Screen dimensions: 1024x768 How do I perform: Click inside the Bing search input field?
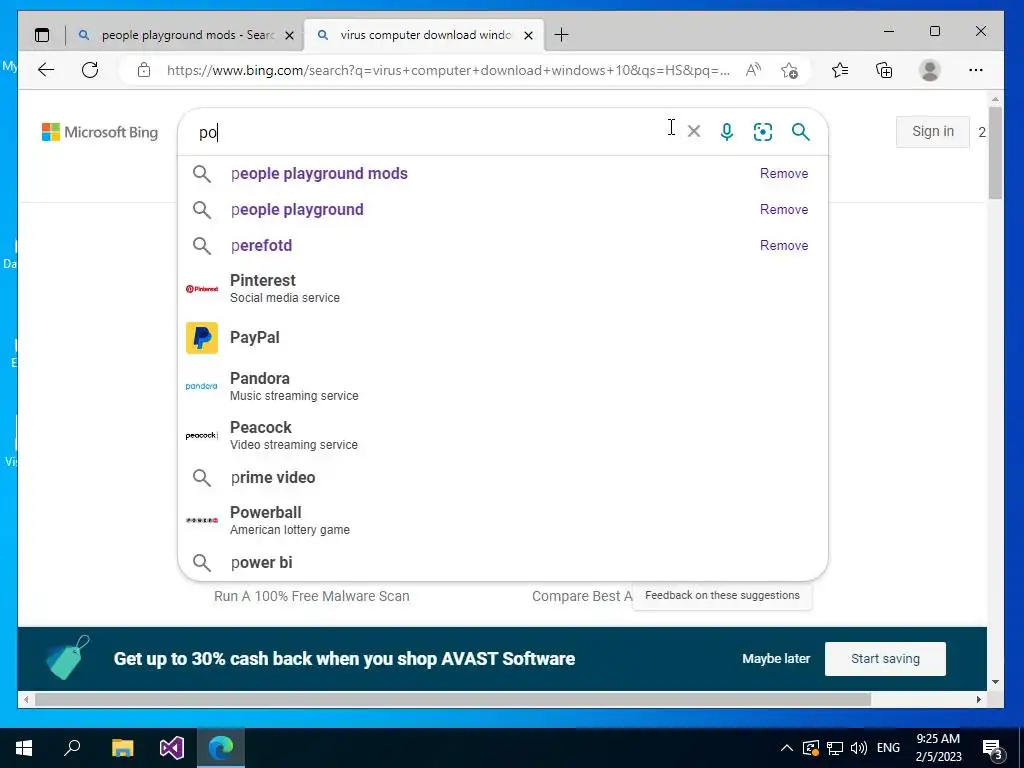coord(431,132)
